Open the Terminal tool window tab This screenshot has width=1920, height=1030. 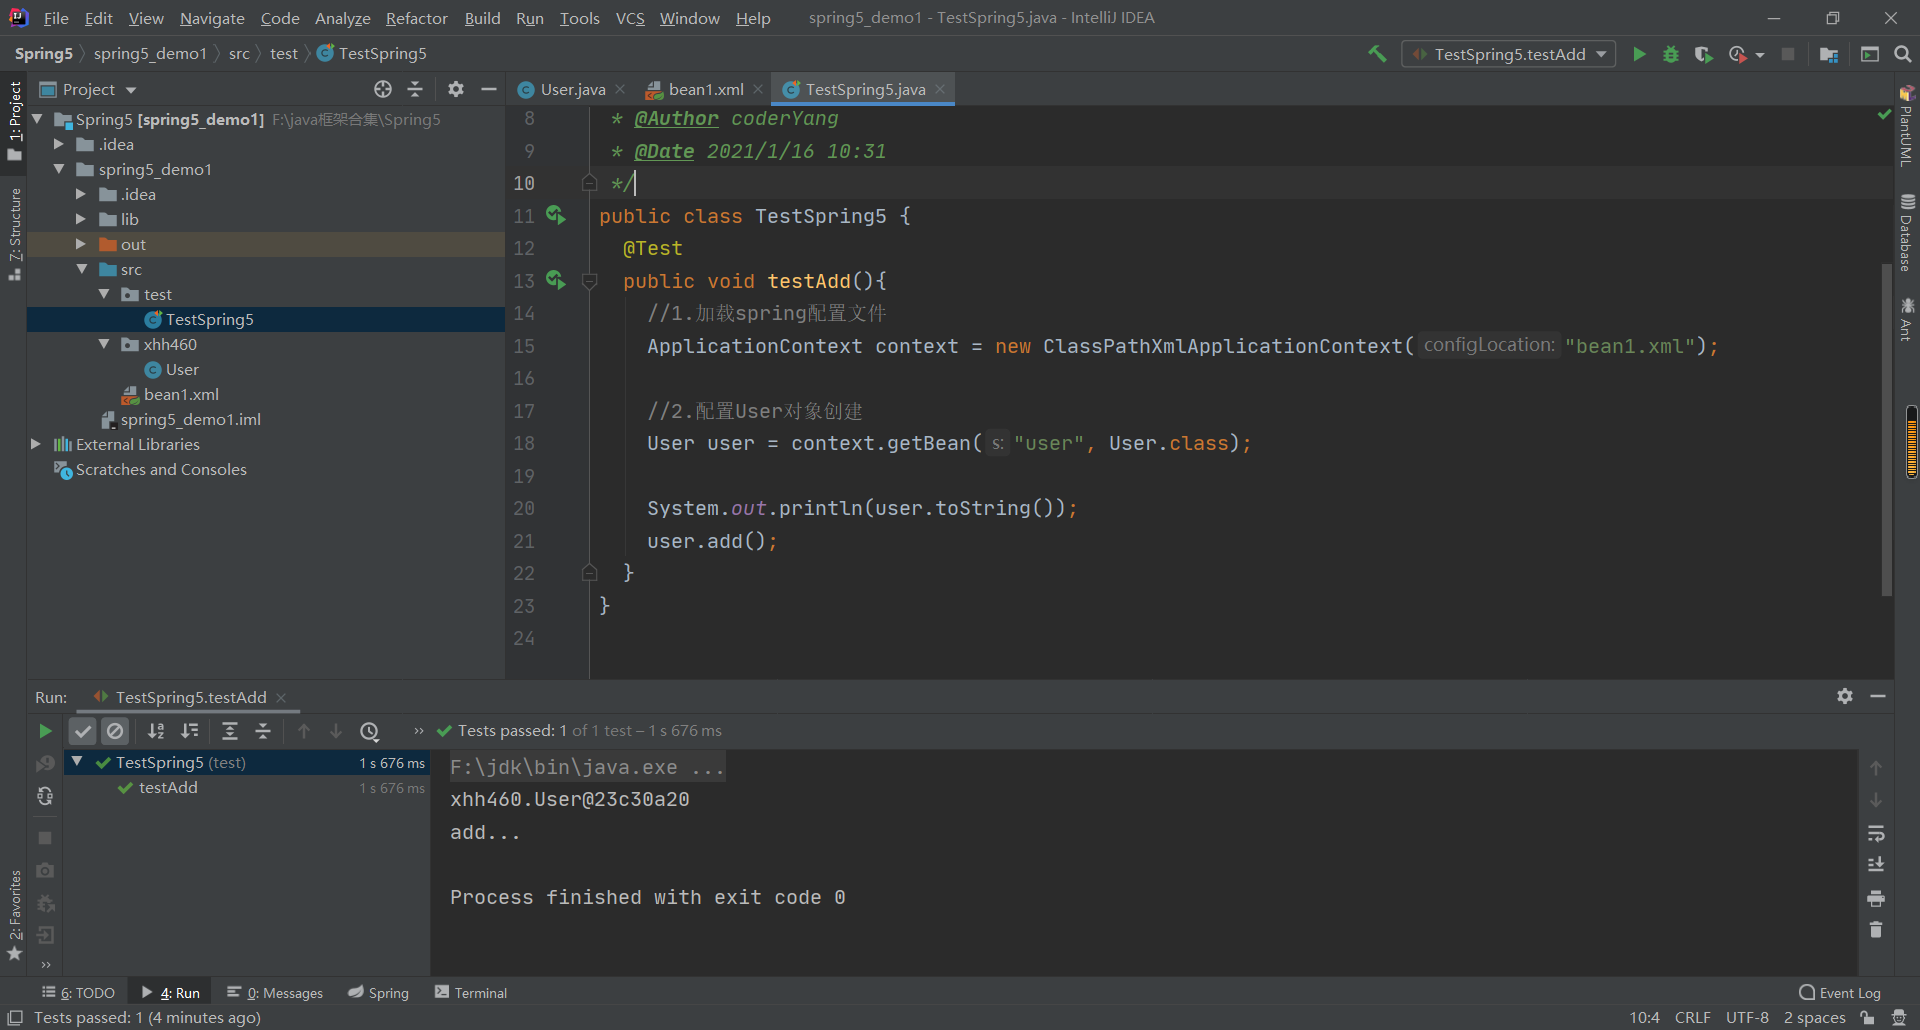click(x=471, y=992)
